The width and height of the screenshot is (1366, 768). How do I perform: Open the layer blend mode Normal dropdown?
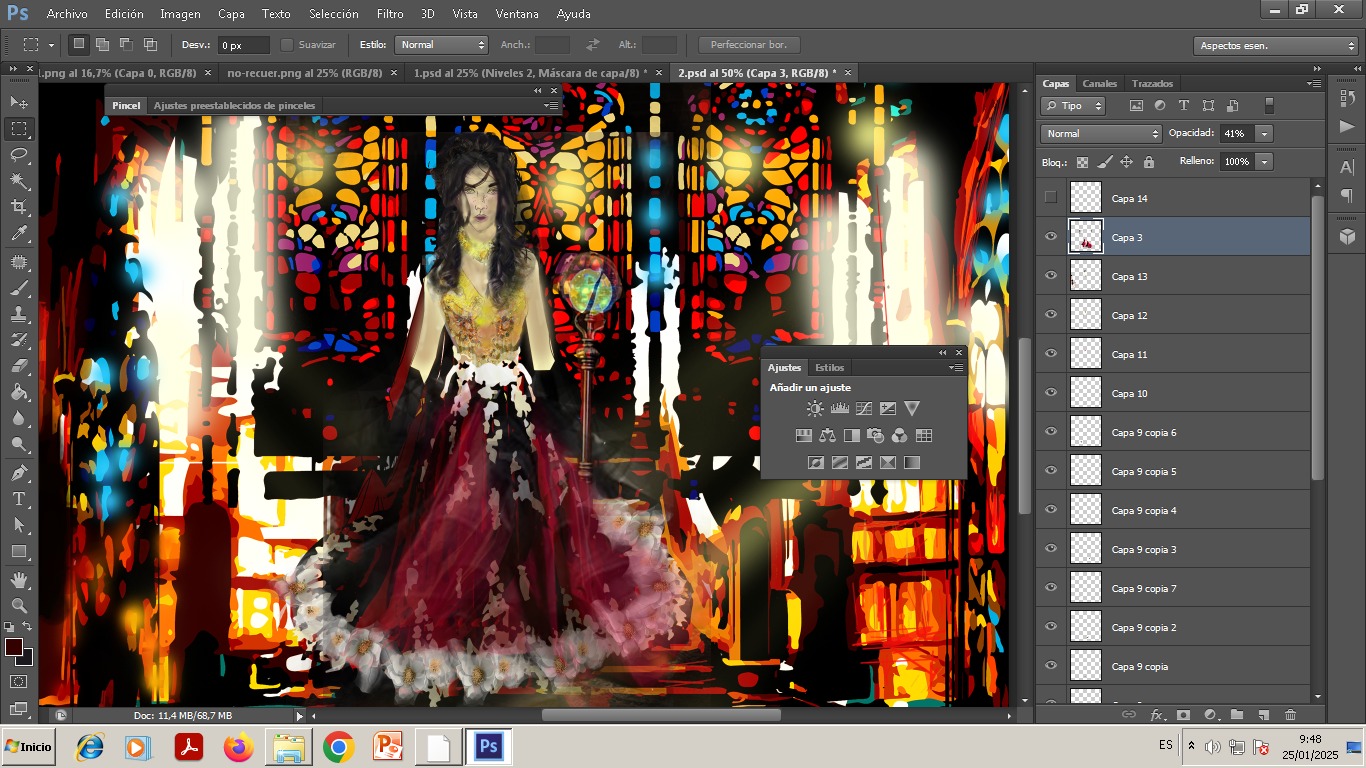pyautogui.click(x=1100, y=133)
